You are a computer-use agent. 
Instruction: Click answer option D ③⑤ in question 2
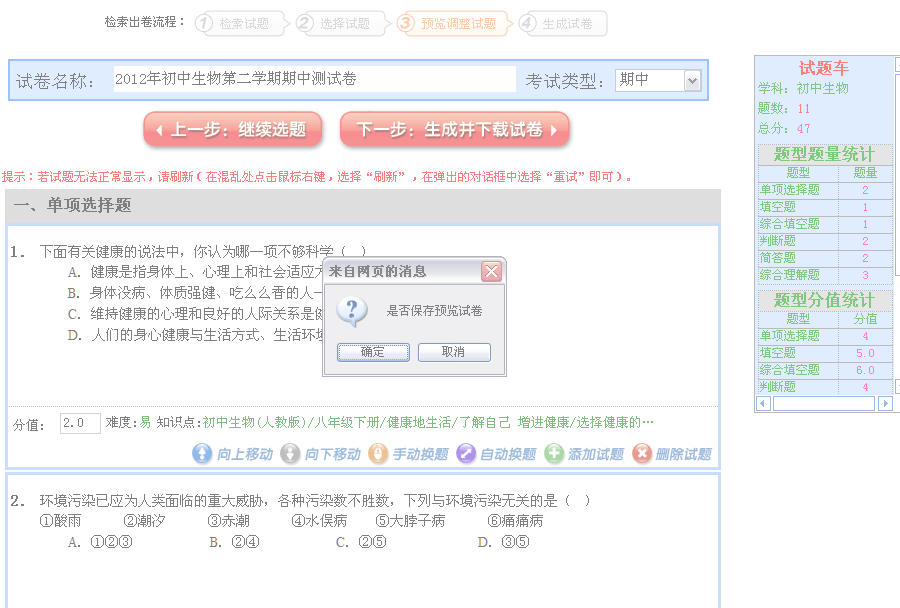(x=503, y=542)
